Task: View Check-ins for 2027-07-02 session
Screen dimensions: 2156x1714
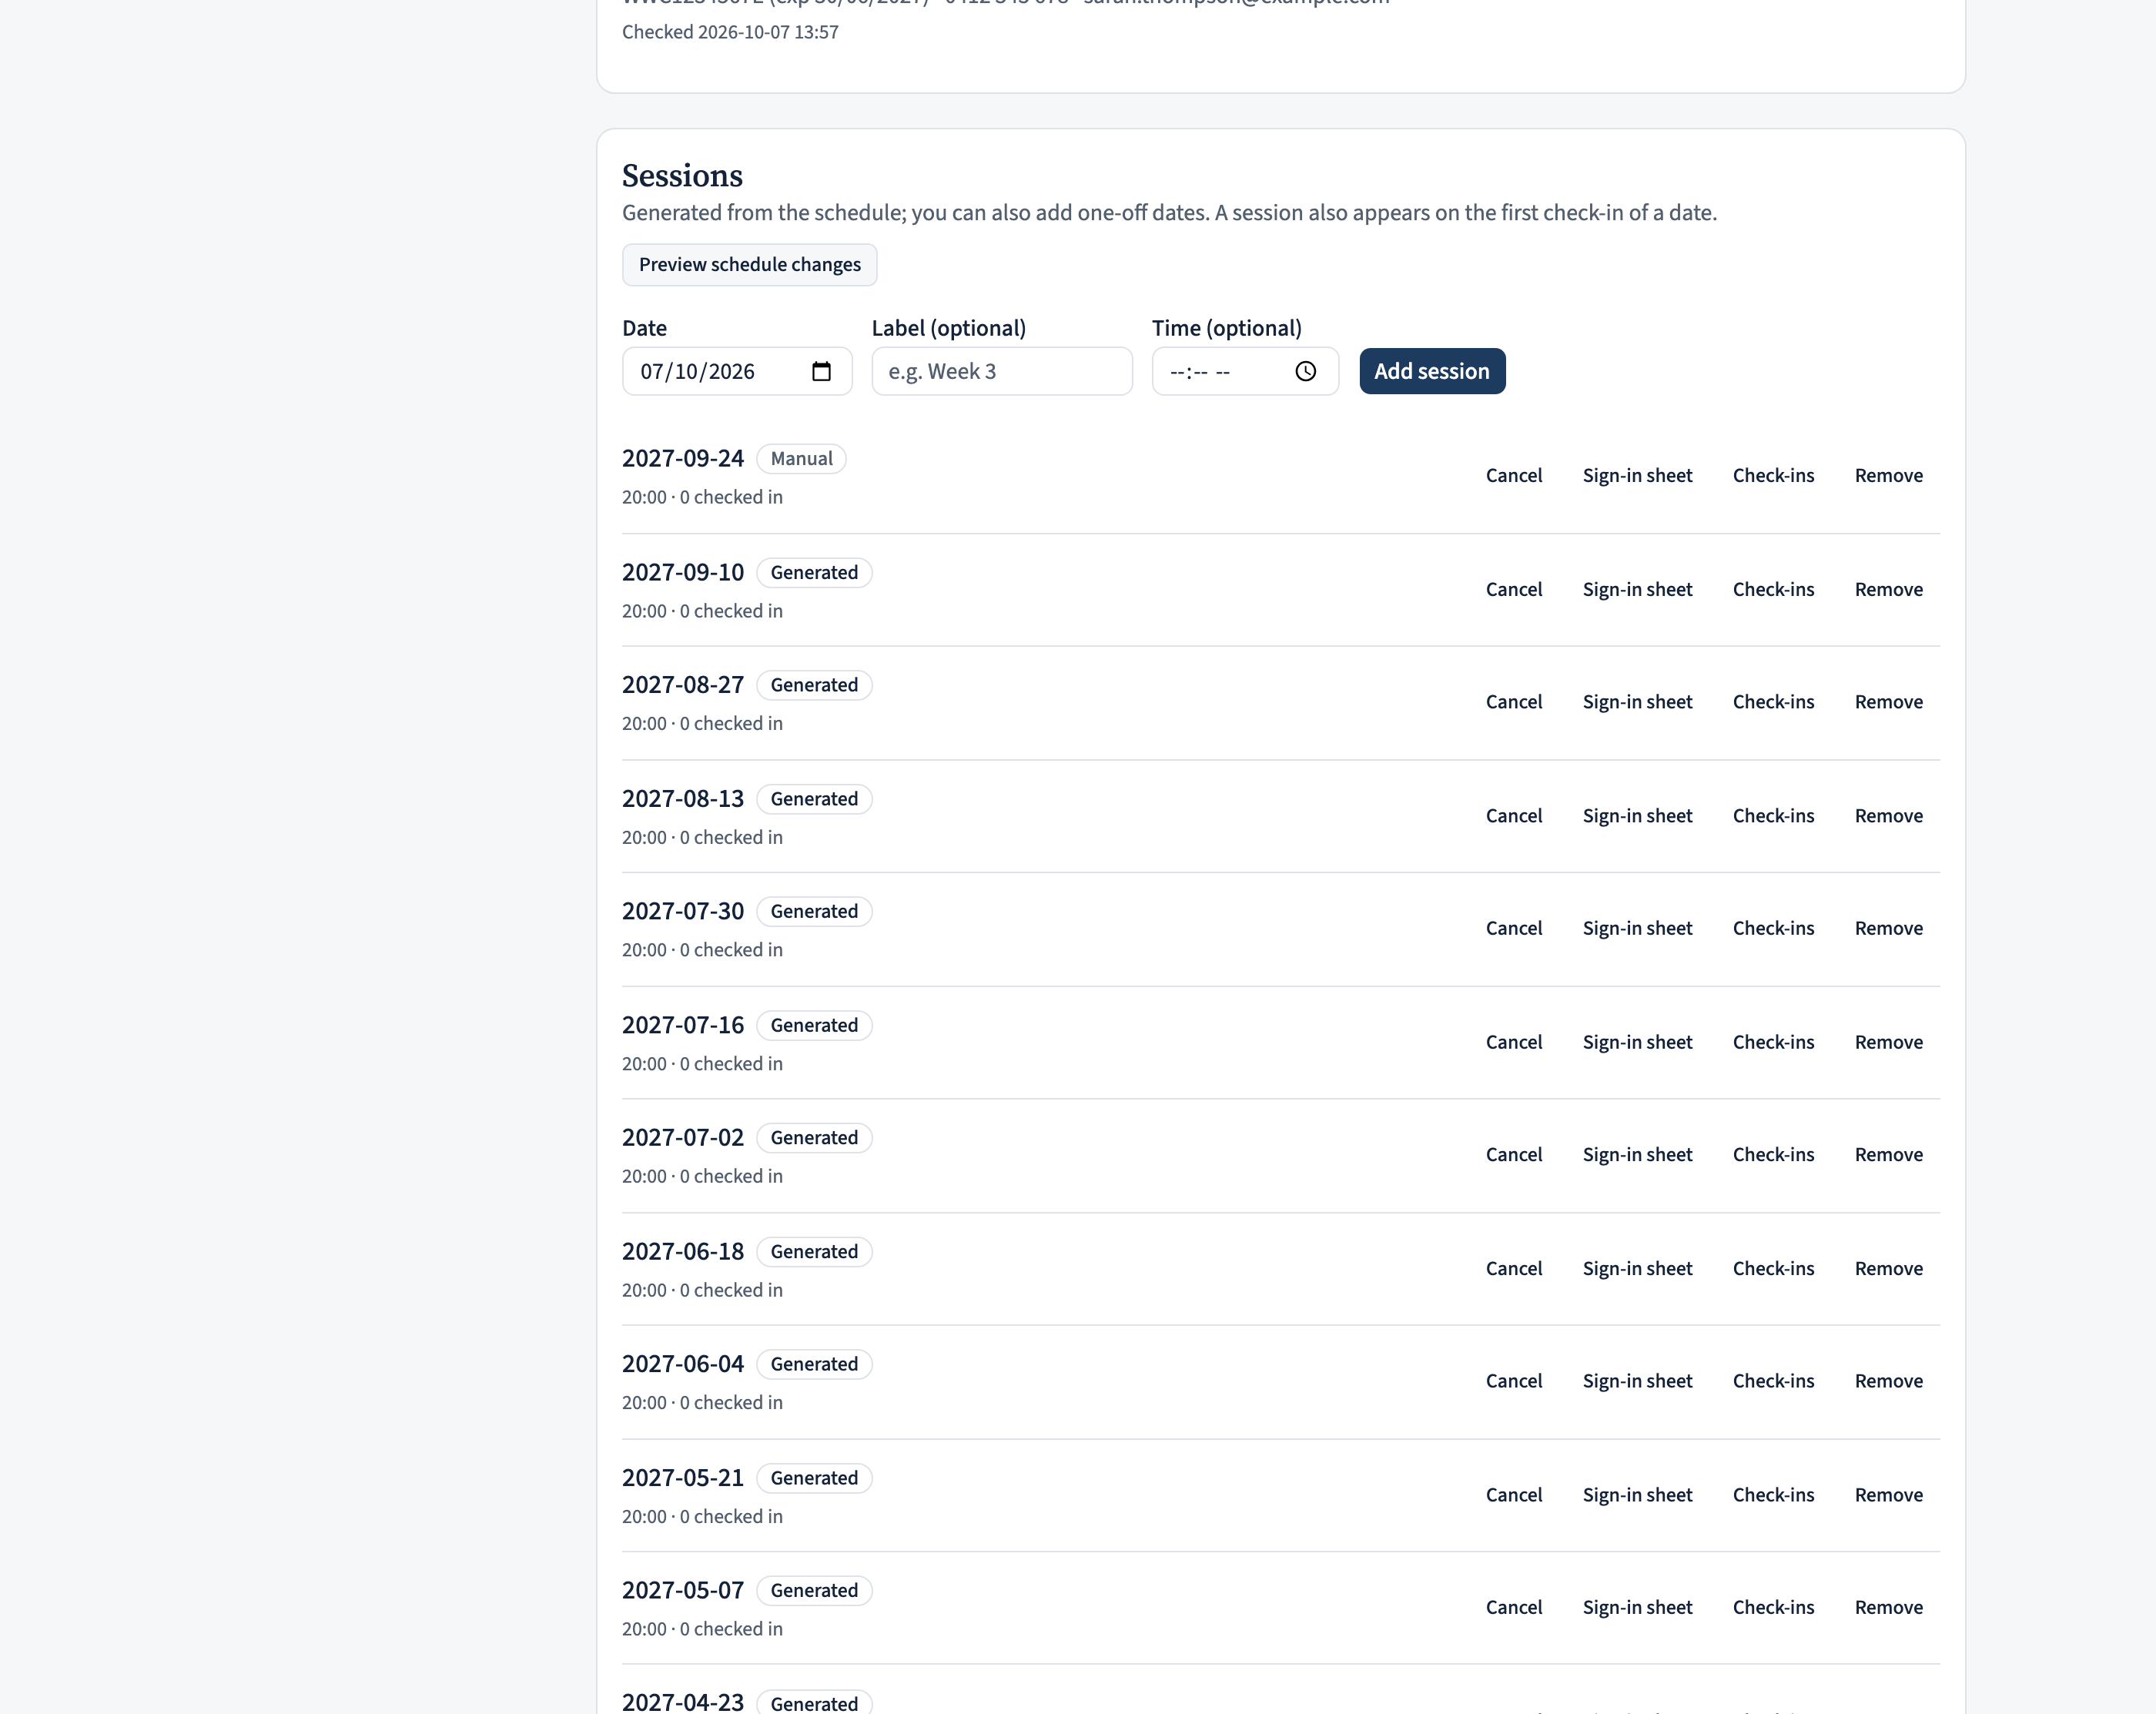Action: coord(1773,1154)
